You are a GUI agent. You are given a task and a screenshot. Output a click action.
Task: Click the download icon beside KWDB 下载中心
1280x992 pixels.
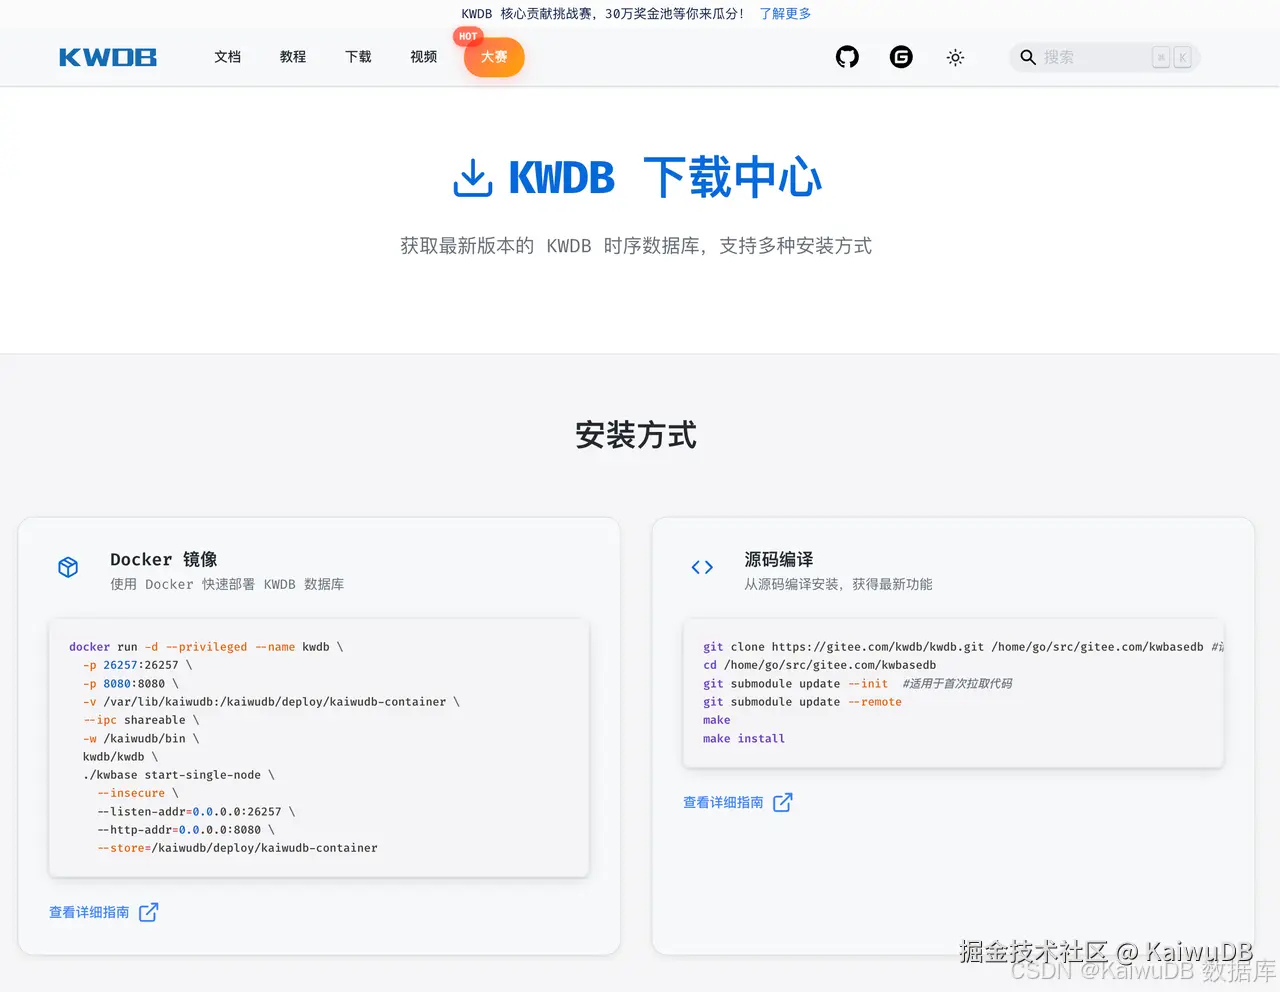(472, 177)
